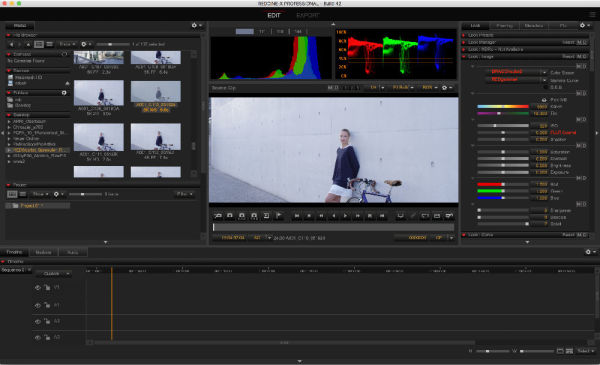This screenshot has height=365, width=600.
Task: Adjust the Kelvin color temperature slider
Action: click(502, 107)
